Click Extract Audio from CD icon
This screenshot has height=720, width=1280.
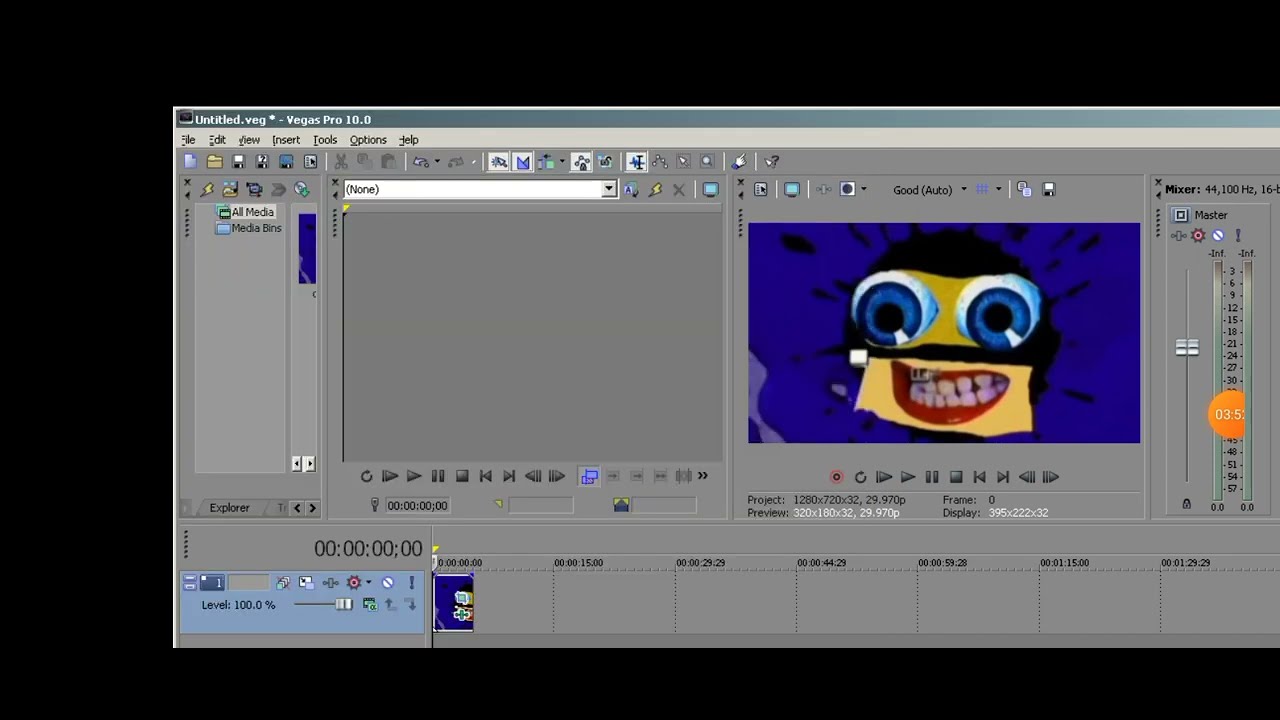pos(278,189)
